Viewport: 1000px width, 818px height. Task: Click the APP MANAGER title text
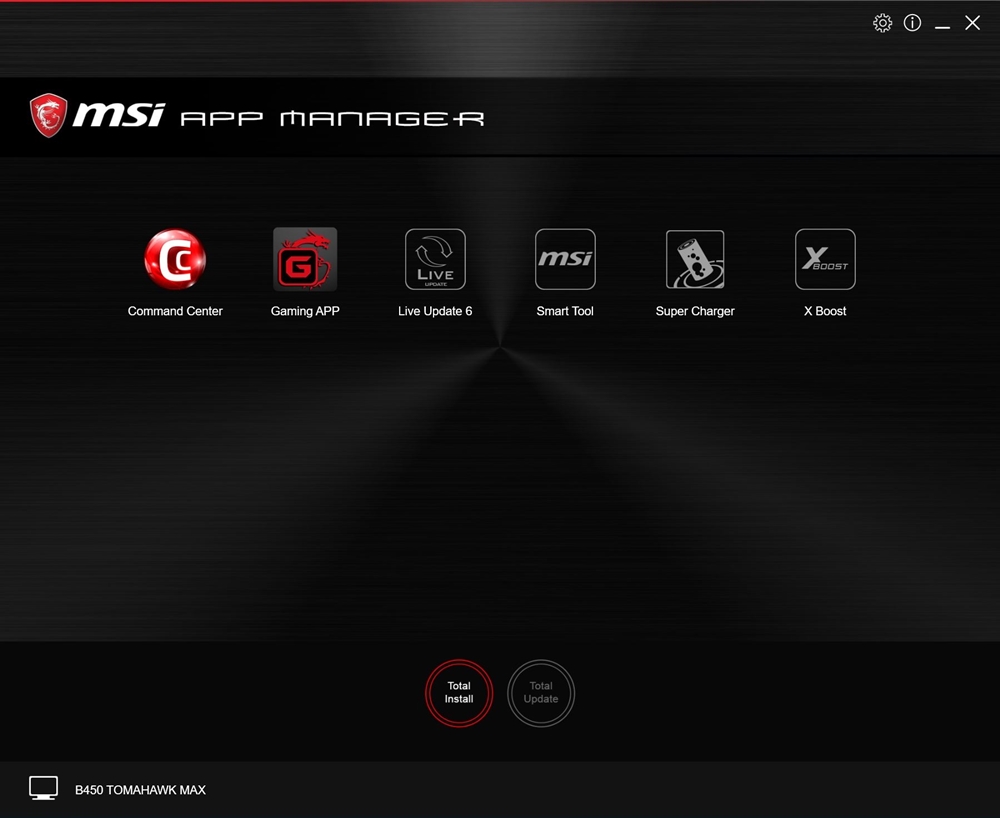[x=332, y=119]
